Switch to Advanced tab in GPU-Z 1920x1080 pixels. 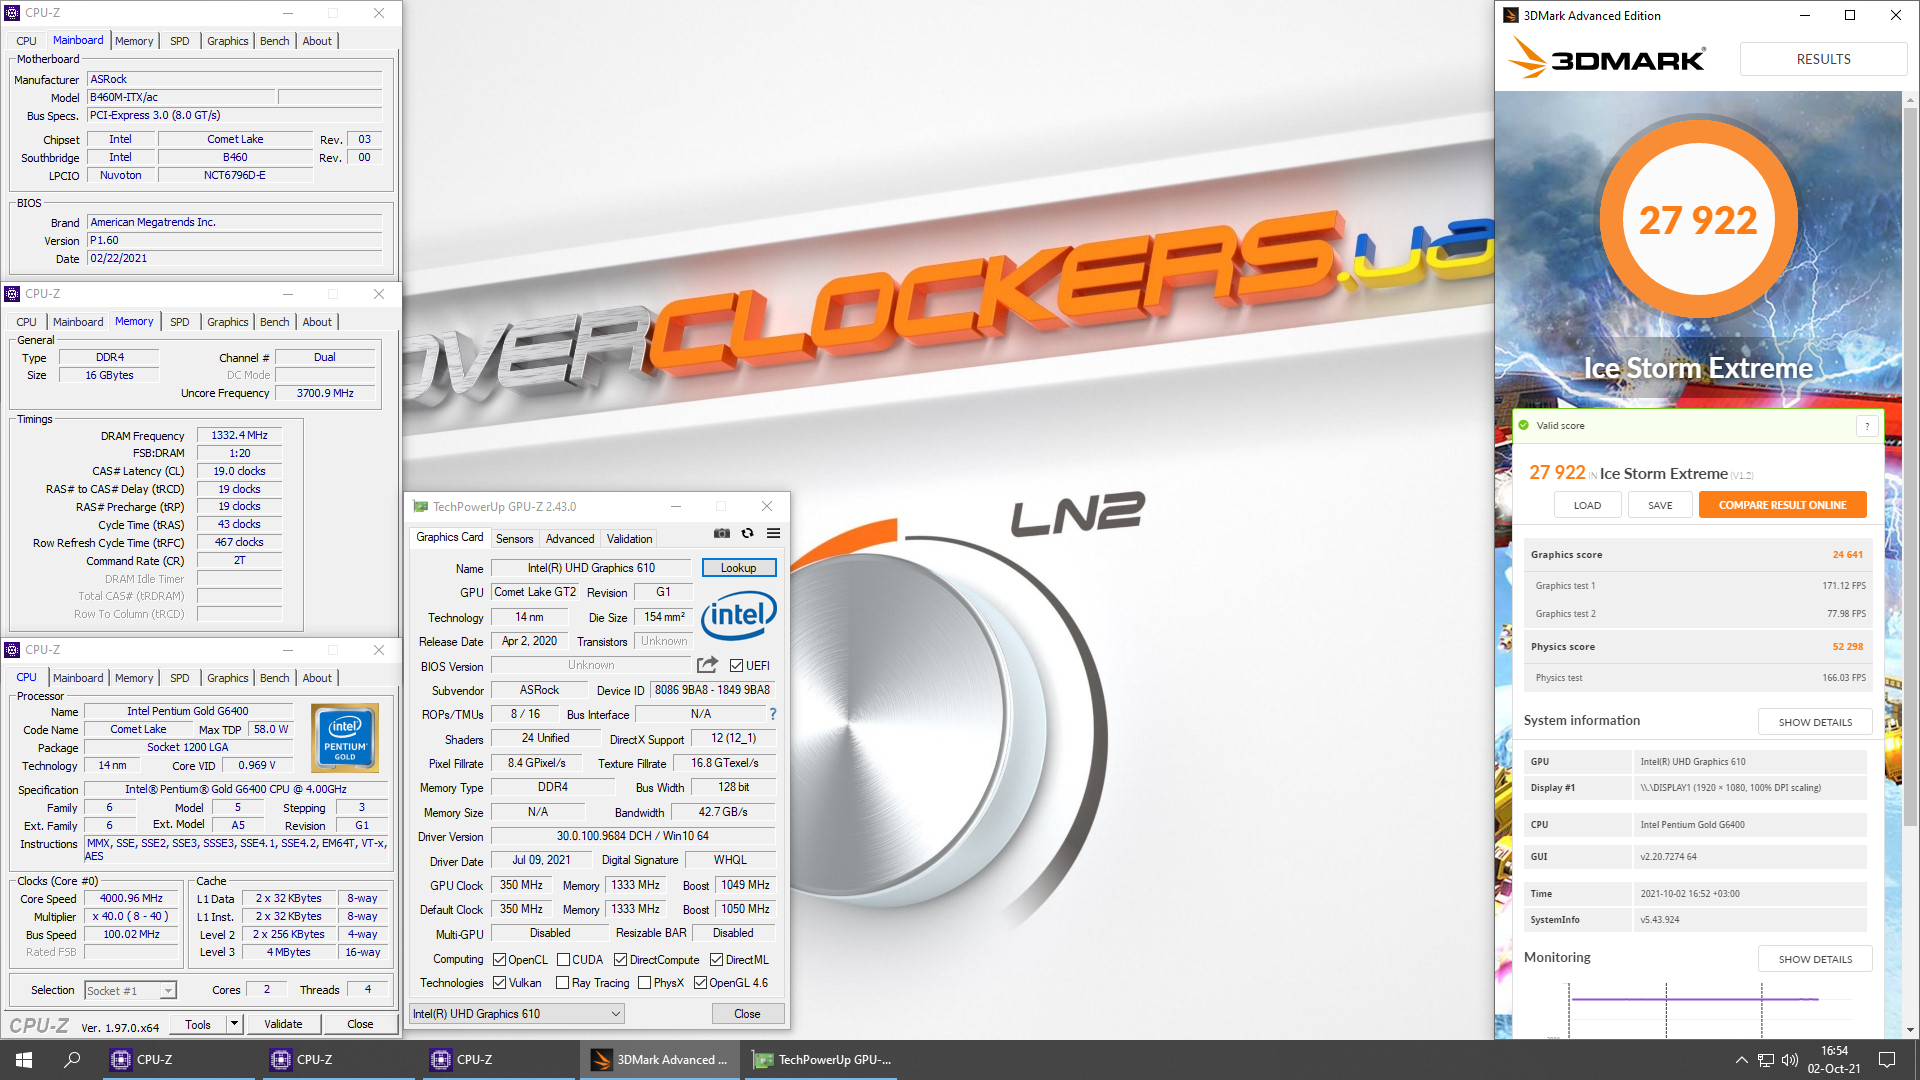click(570, 539)
